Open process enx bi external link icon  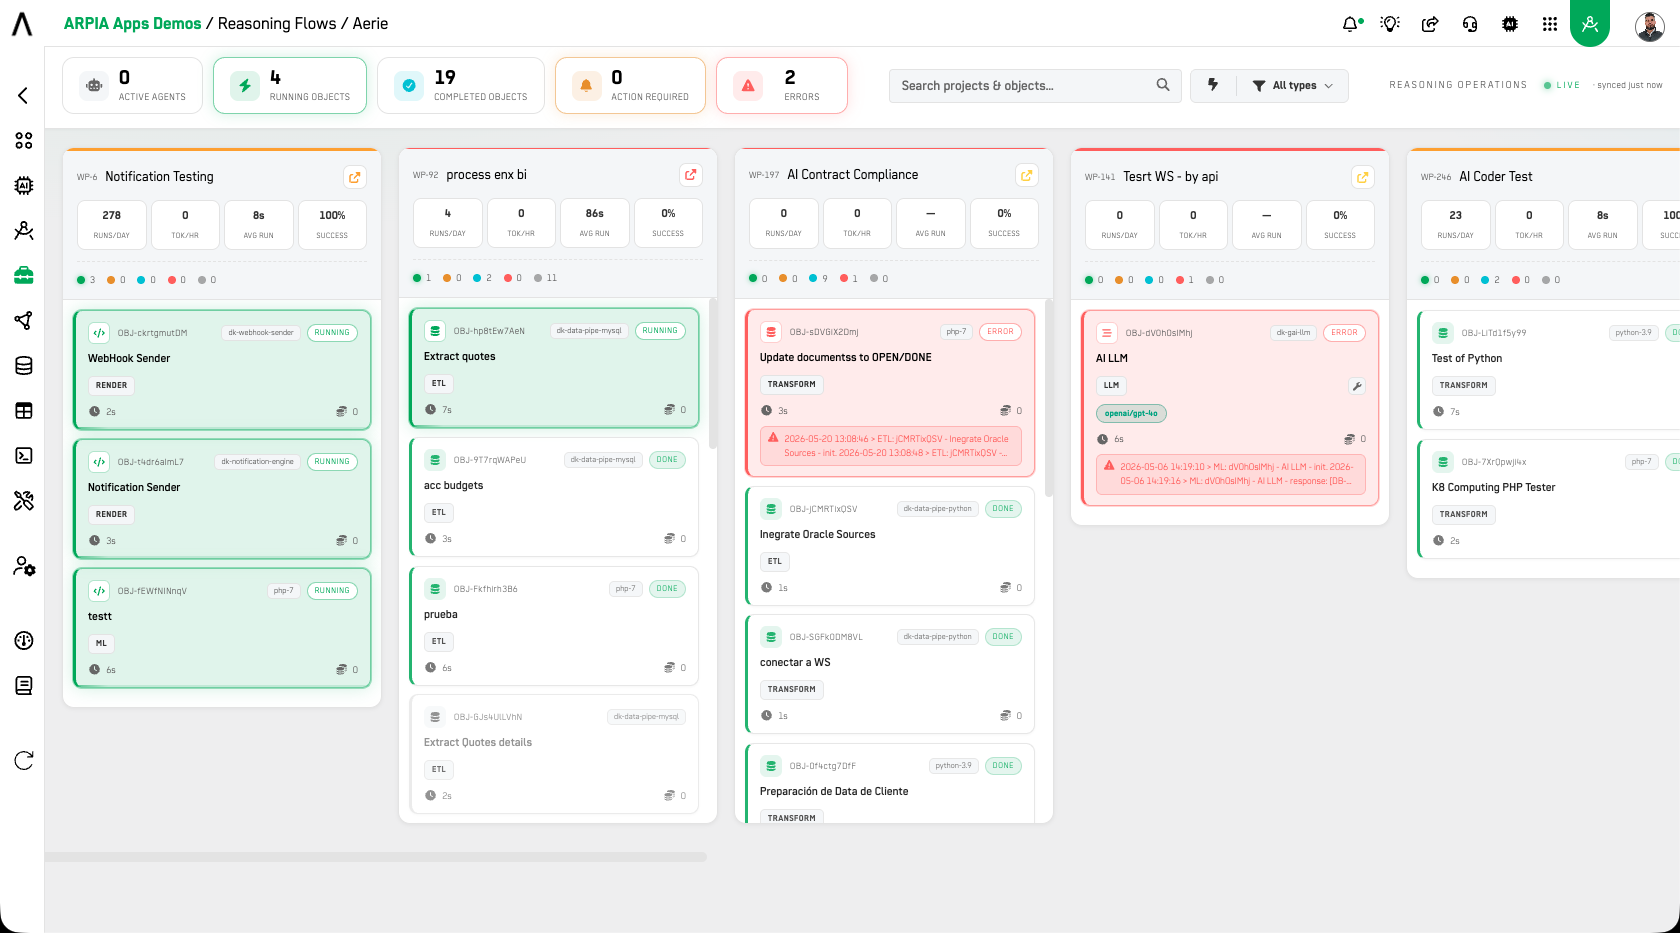[690, 175]
